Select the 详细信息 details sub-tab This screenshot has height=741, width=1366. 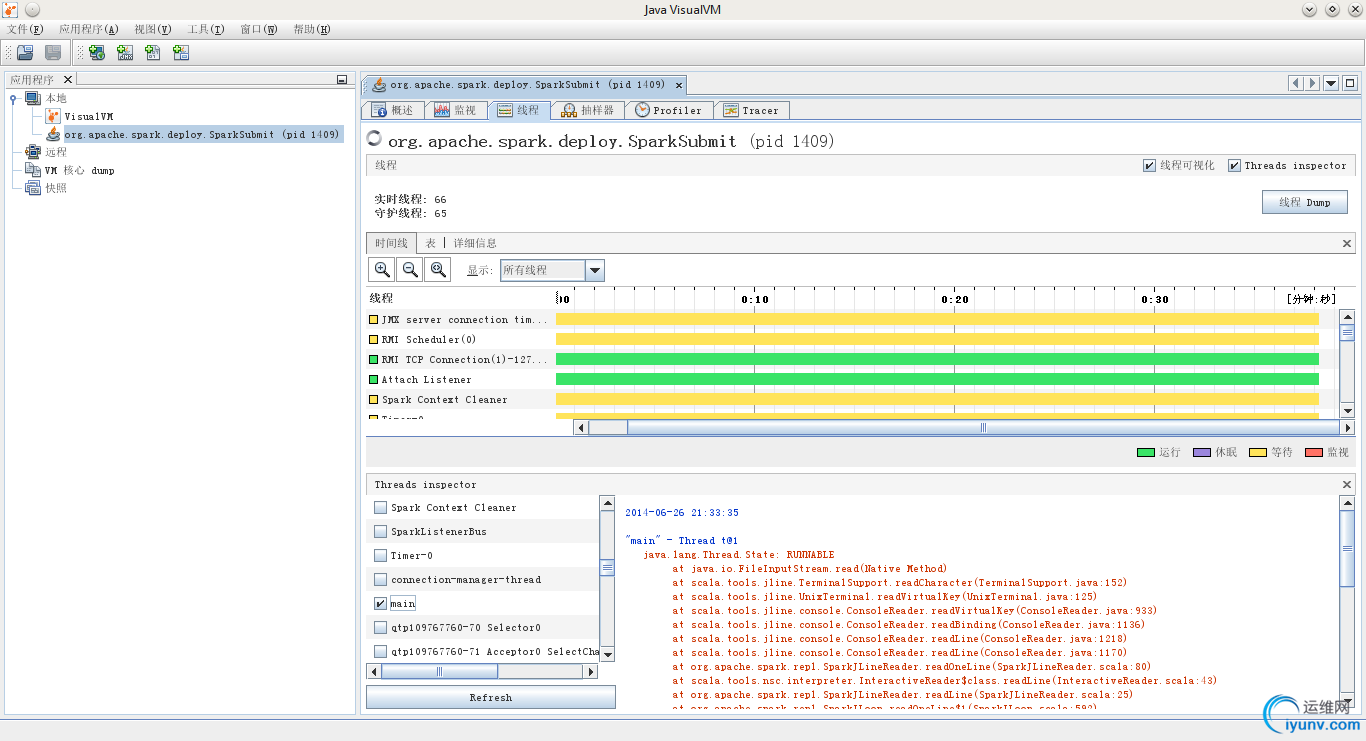pyautogui.click(x=475, y=243)
